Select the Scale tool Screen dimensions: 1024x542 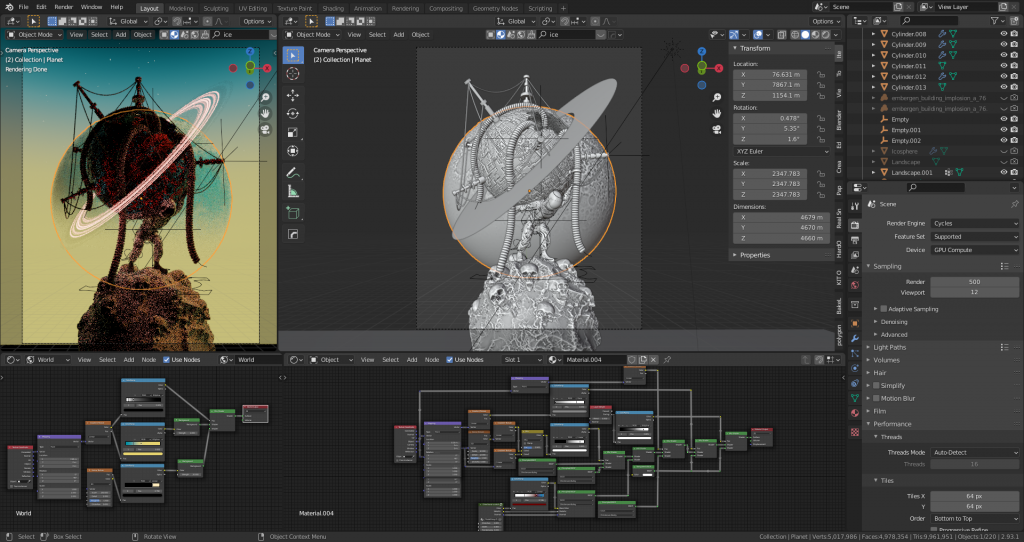(x=293, y=133)
